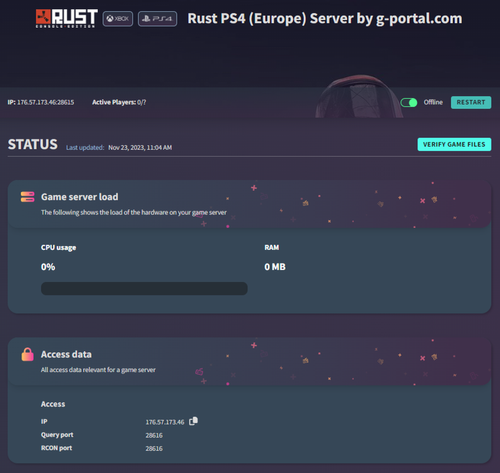This screenshot has height=473, width=500.
Task: Click the Last updated timestamp Nov 23, 2023
Action: click(140, 148)
